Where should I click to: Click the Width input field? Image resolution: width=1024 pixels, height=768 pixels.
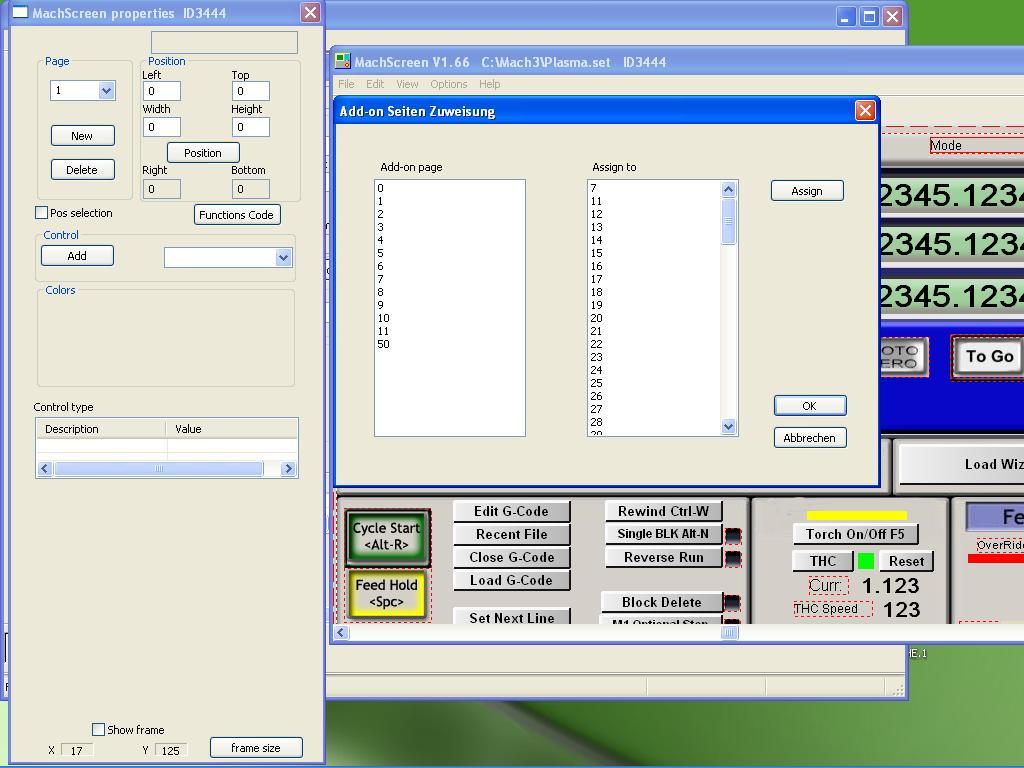tap(161, 127)
